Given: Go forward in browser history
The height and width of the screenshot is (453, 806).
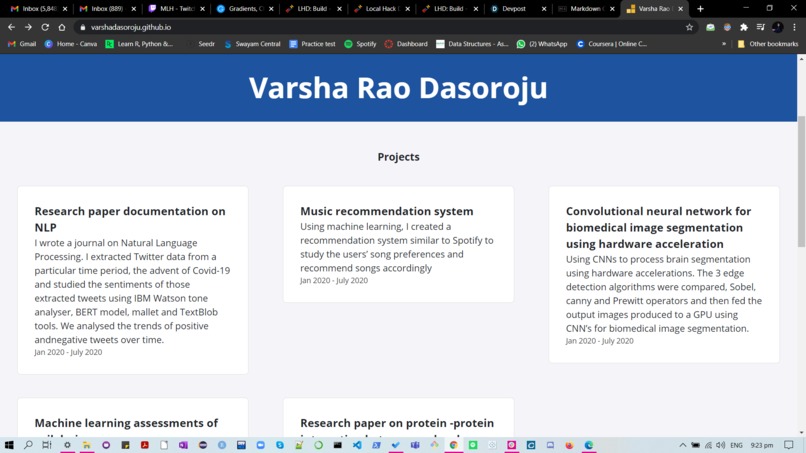Looking at the screenshot, I should (28, 27).
